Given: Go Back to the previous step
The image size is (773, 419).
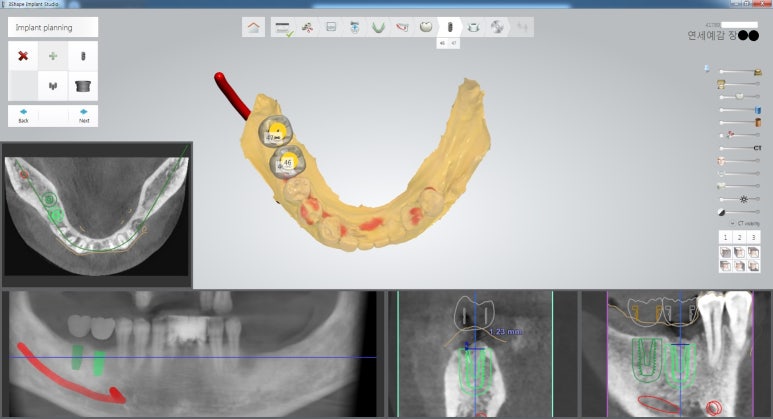Looking at the screenshot, I should click(23, 115).
